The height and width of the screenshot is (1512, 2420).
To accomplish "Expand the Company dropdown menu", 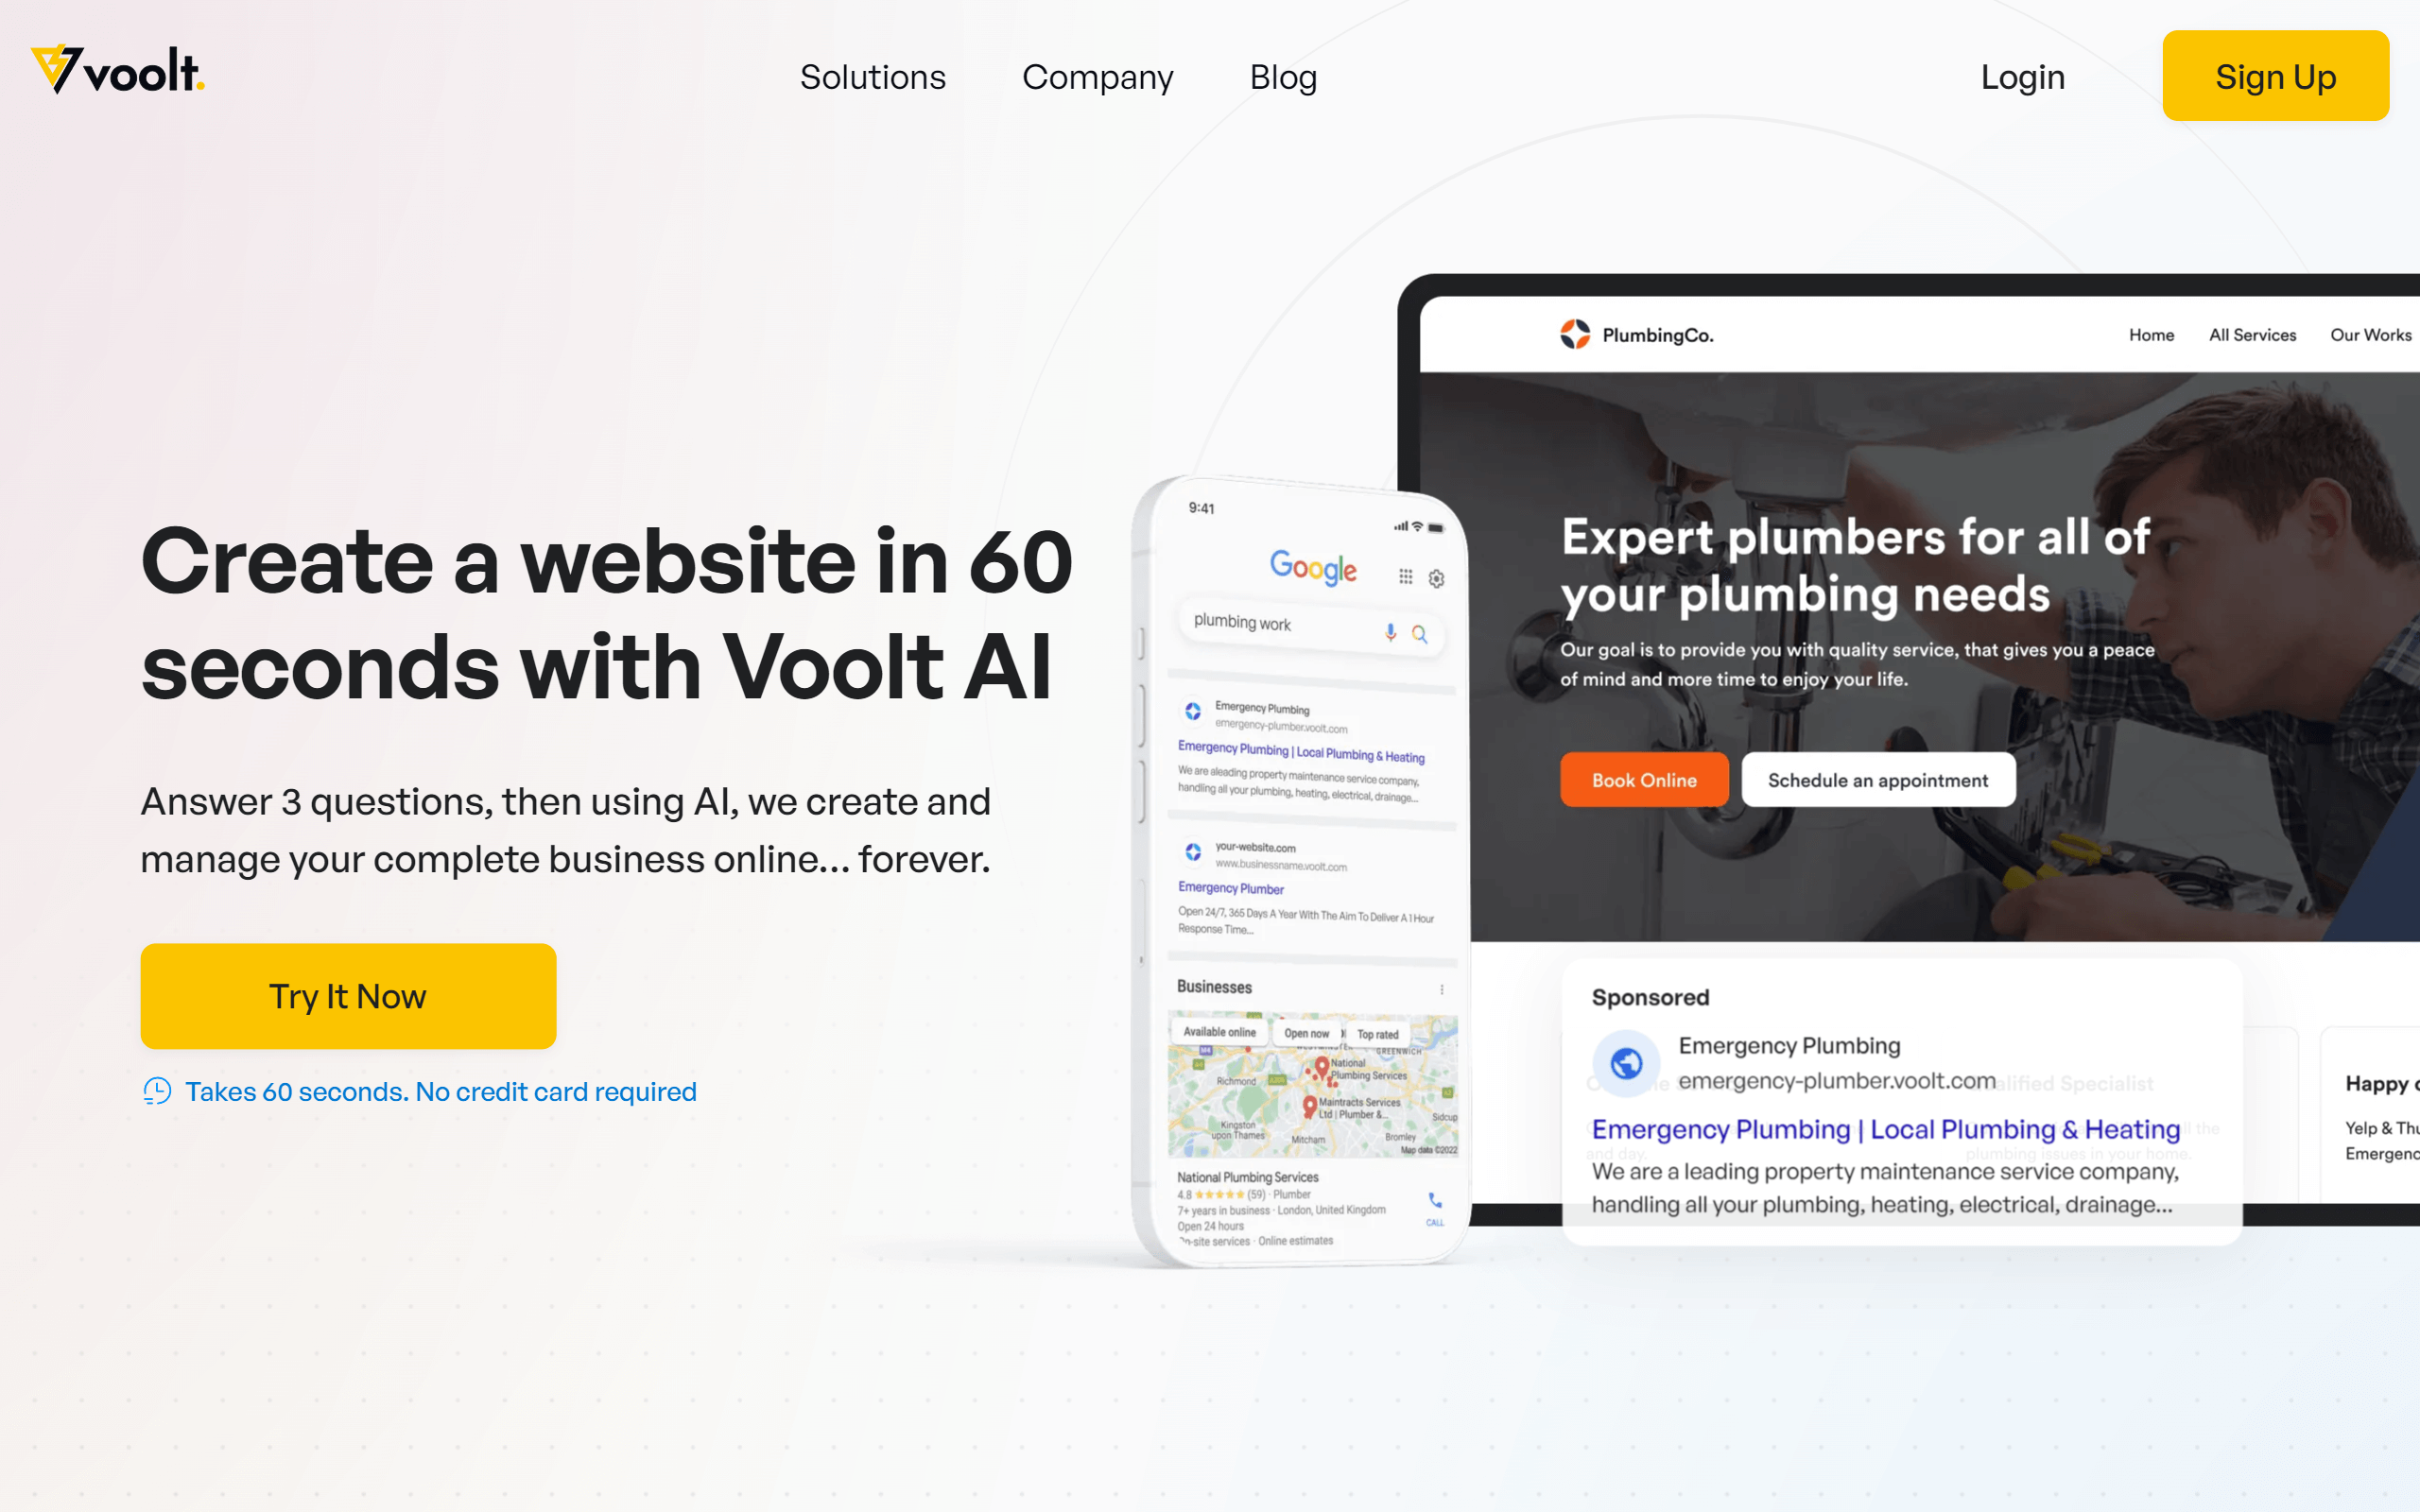I will 1098,75.
